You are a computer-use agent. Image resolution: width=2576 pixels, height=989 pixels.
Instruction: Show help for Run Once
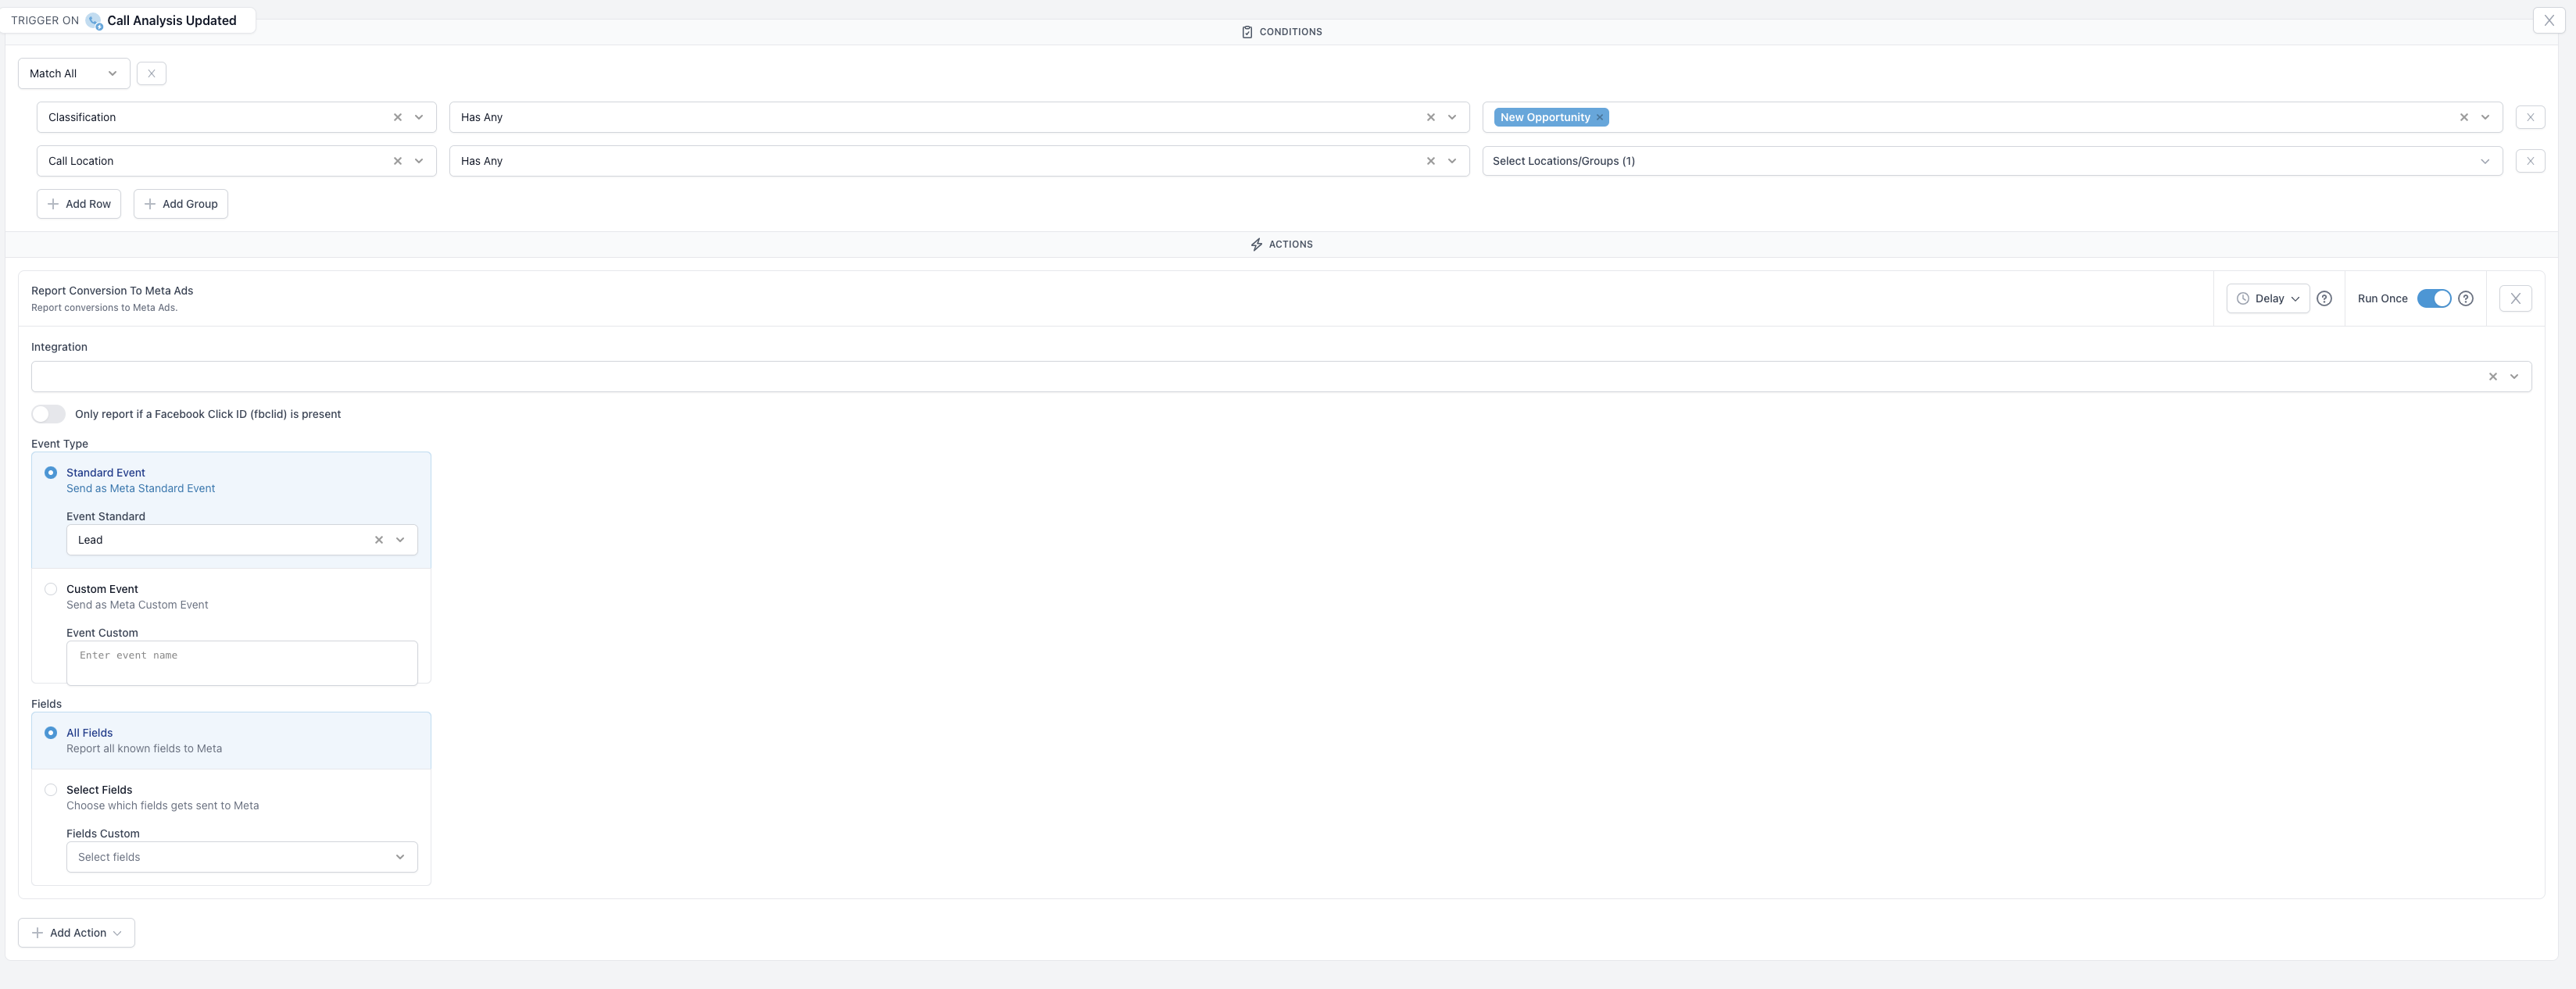click(x=2465, y=298)
